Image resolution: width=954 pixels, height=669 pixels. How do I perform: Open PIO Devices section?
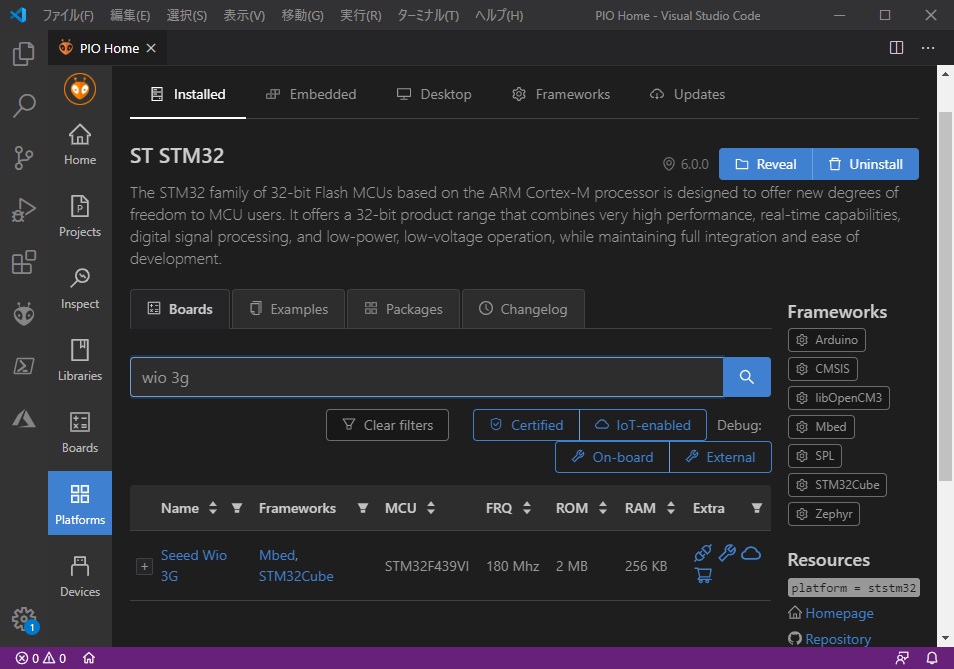(80, 576)
